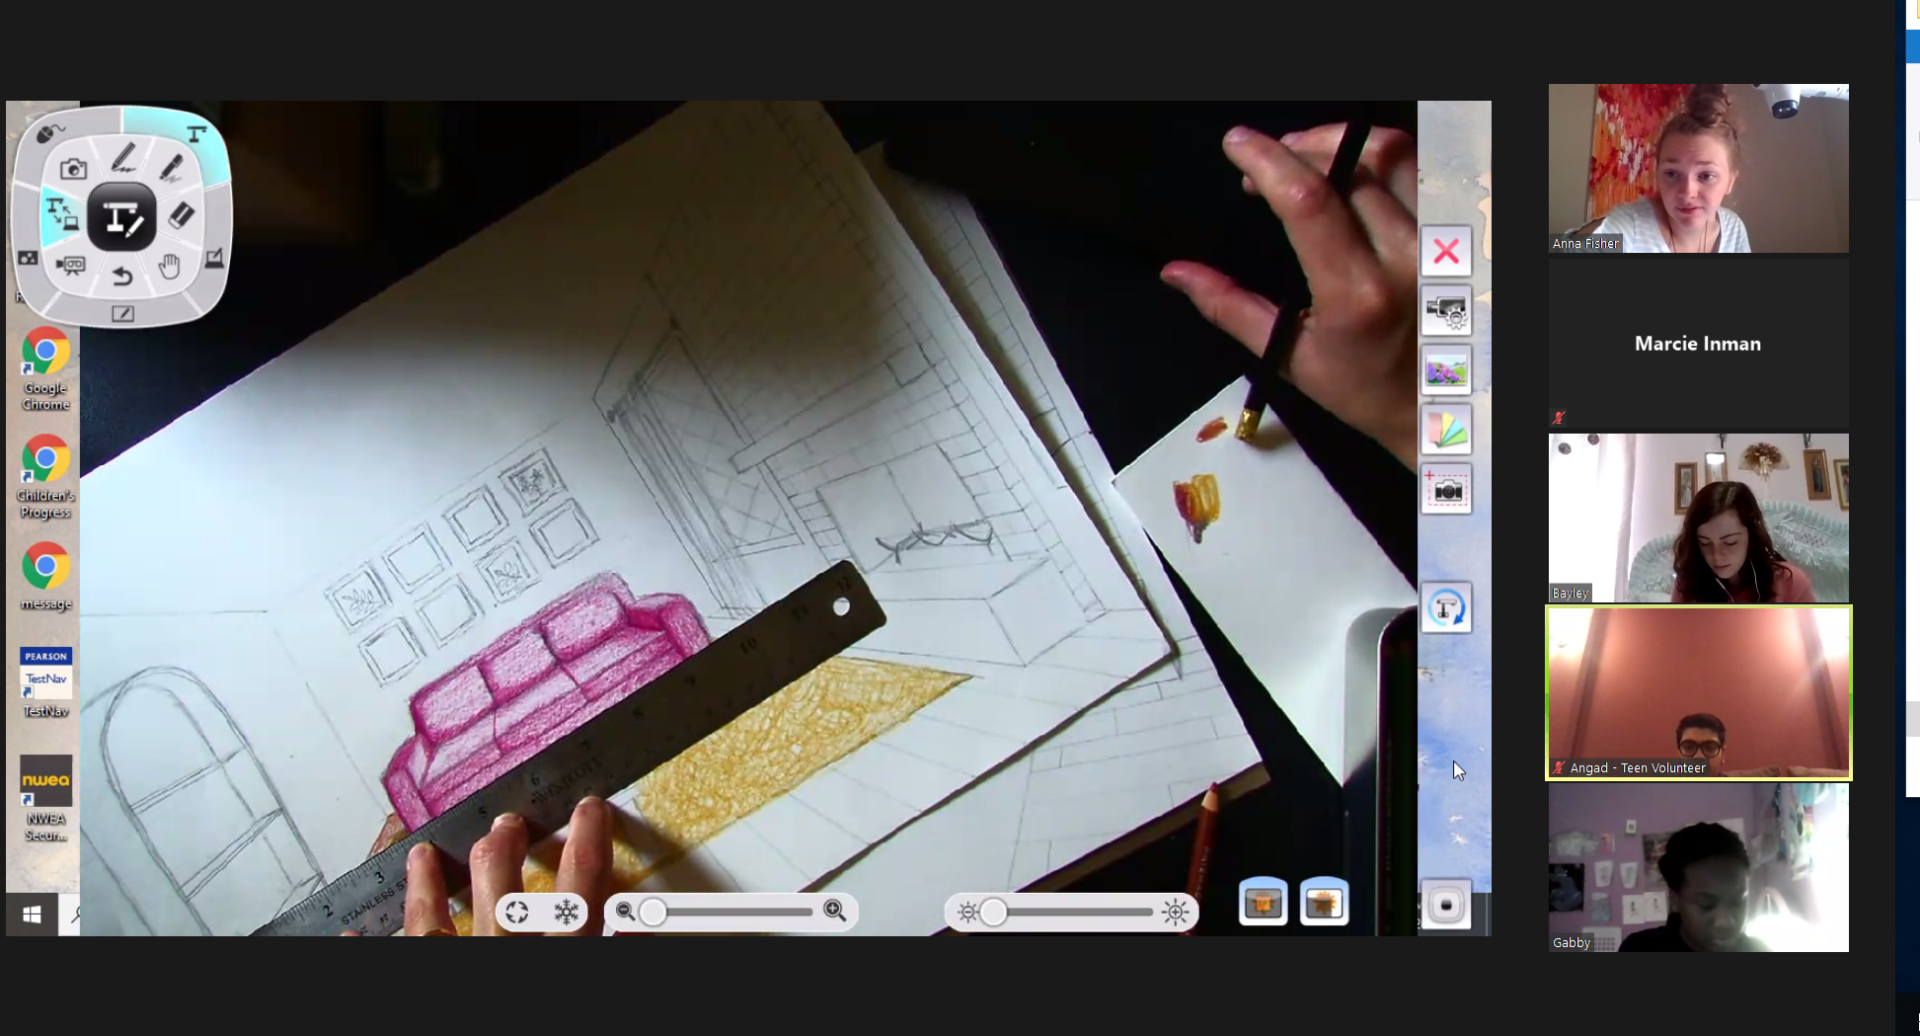Click the record stop button at toolbar bottom
This screenshot has height=1036, width=1920.
[x=1446, y=906]
